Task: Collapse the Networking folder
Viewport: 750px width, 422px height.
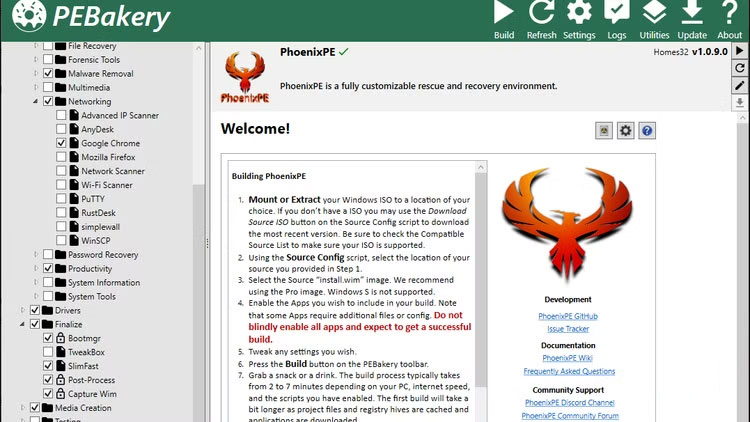Action: (x=36, y=101)
